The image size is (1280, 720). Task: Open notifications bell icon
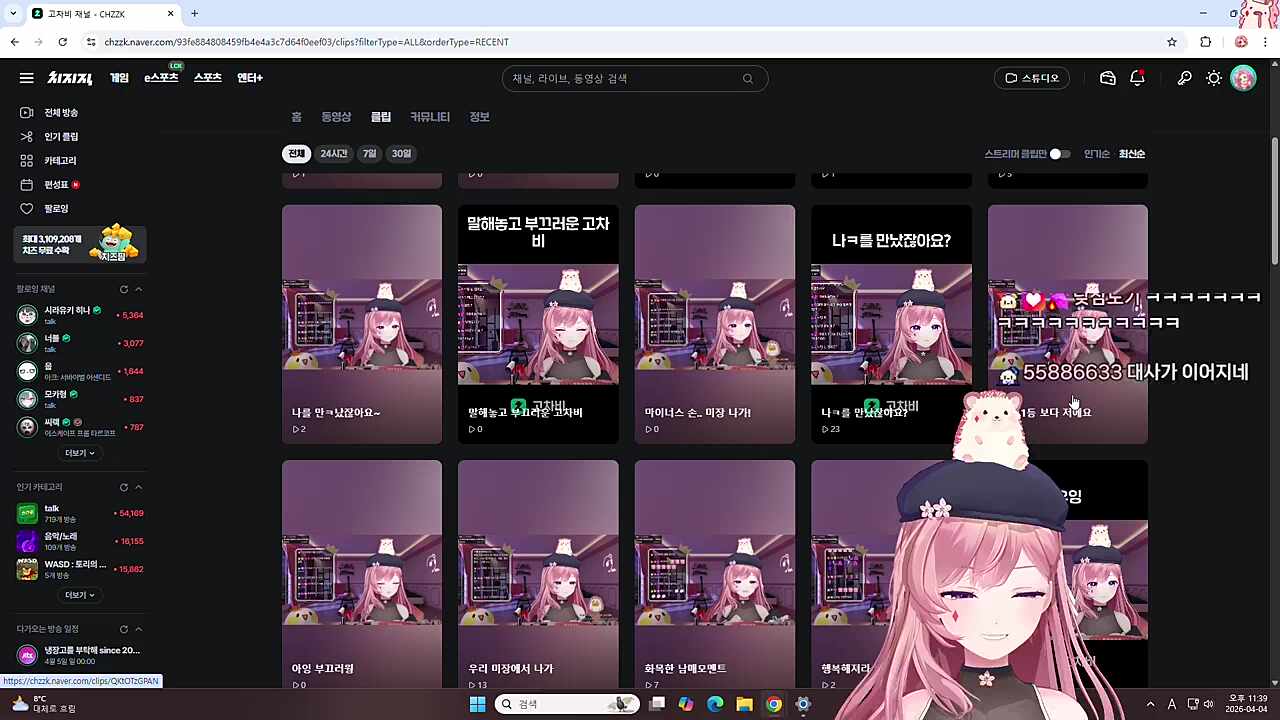click(1137, 78)
